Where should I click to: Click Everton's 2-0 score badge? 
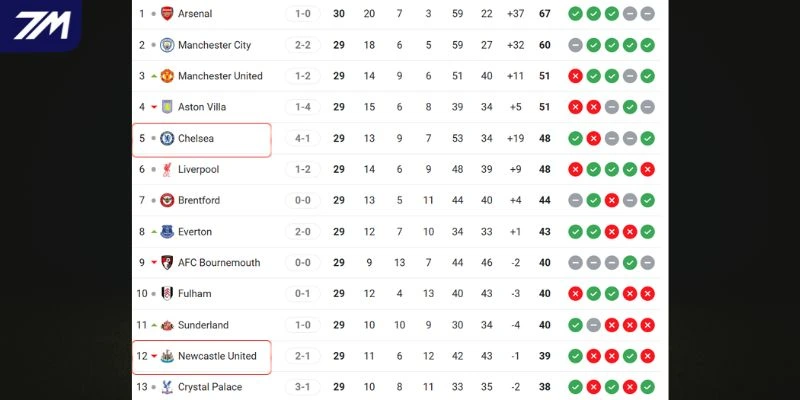(x=302, y=232)
